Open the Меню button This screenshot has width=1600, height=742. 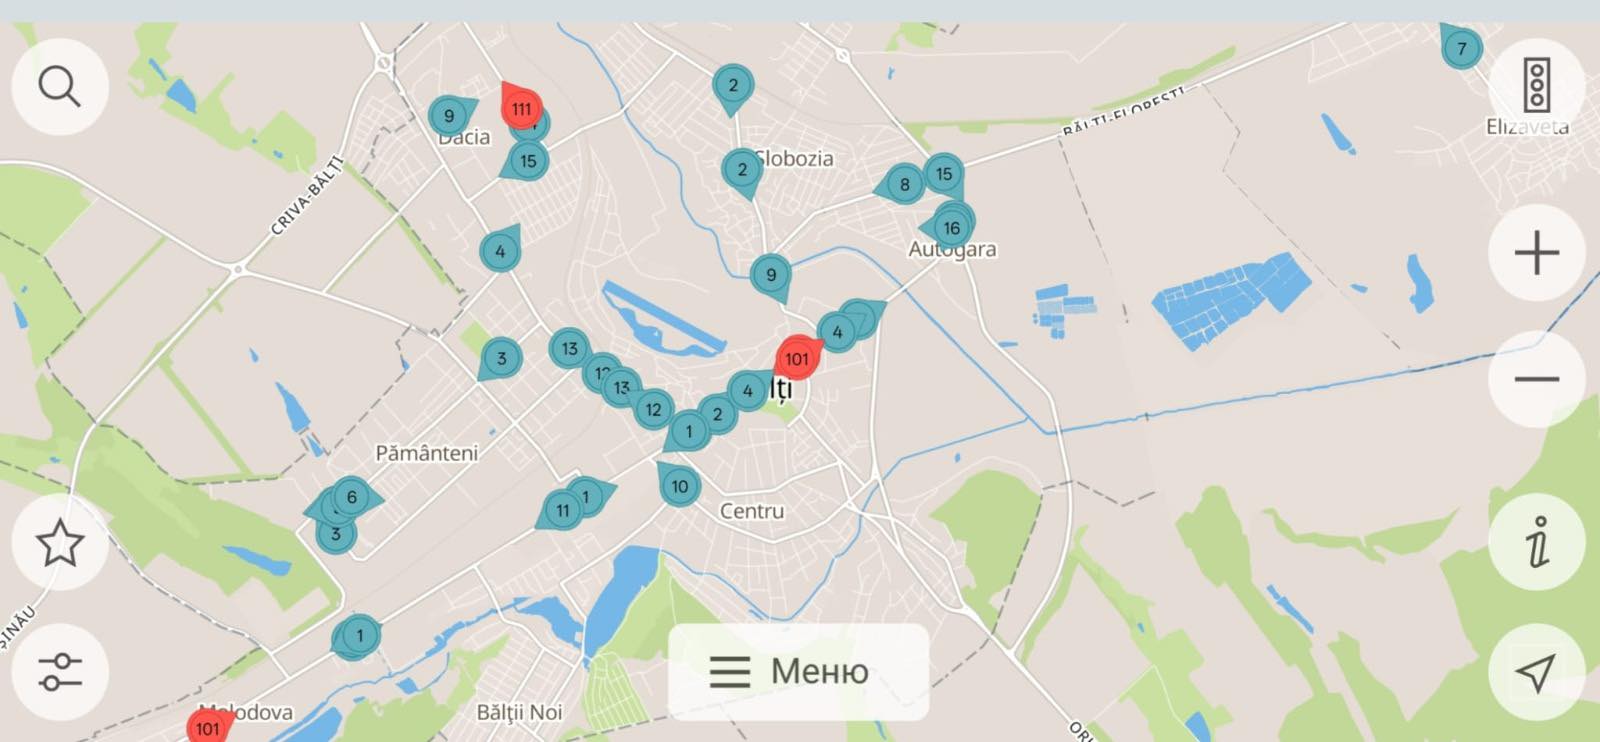[798, 672]
